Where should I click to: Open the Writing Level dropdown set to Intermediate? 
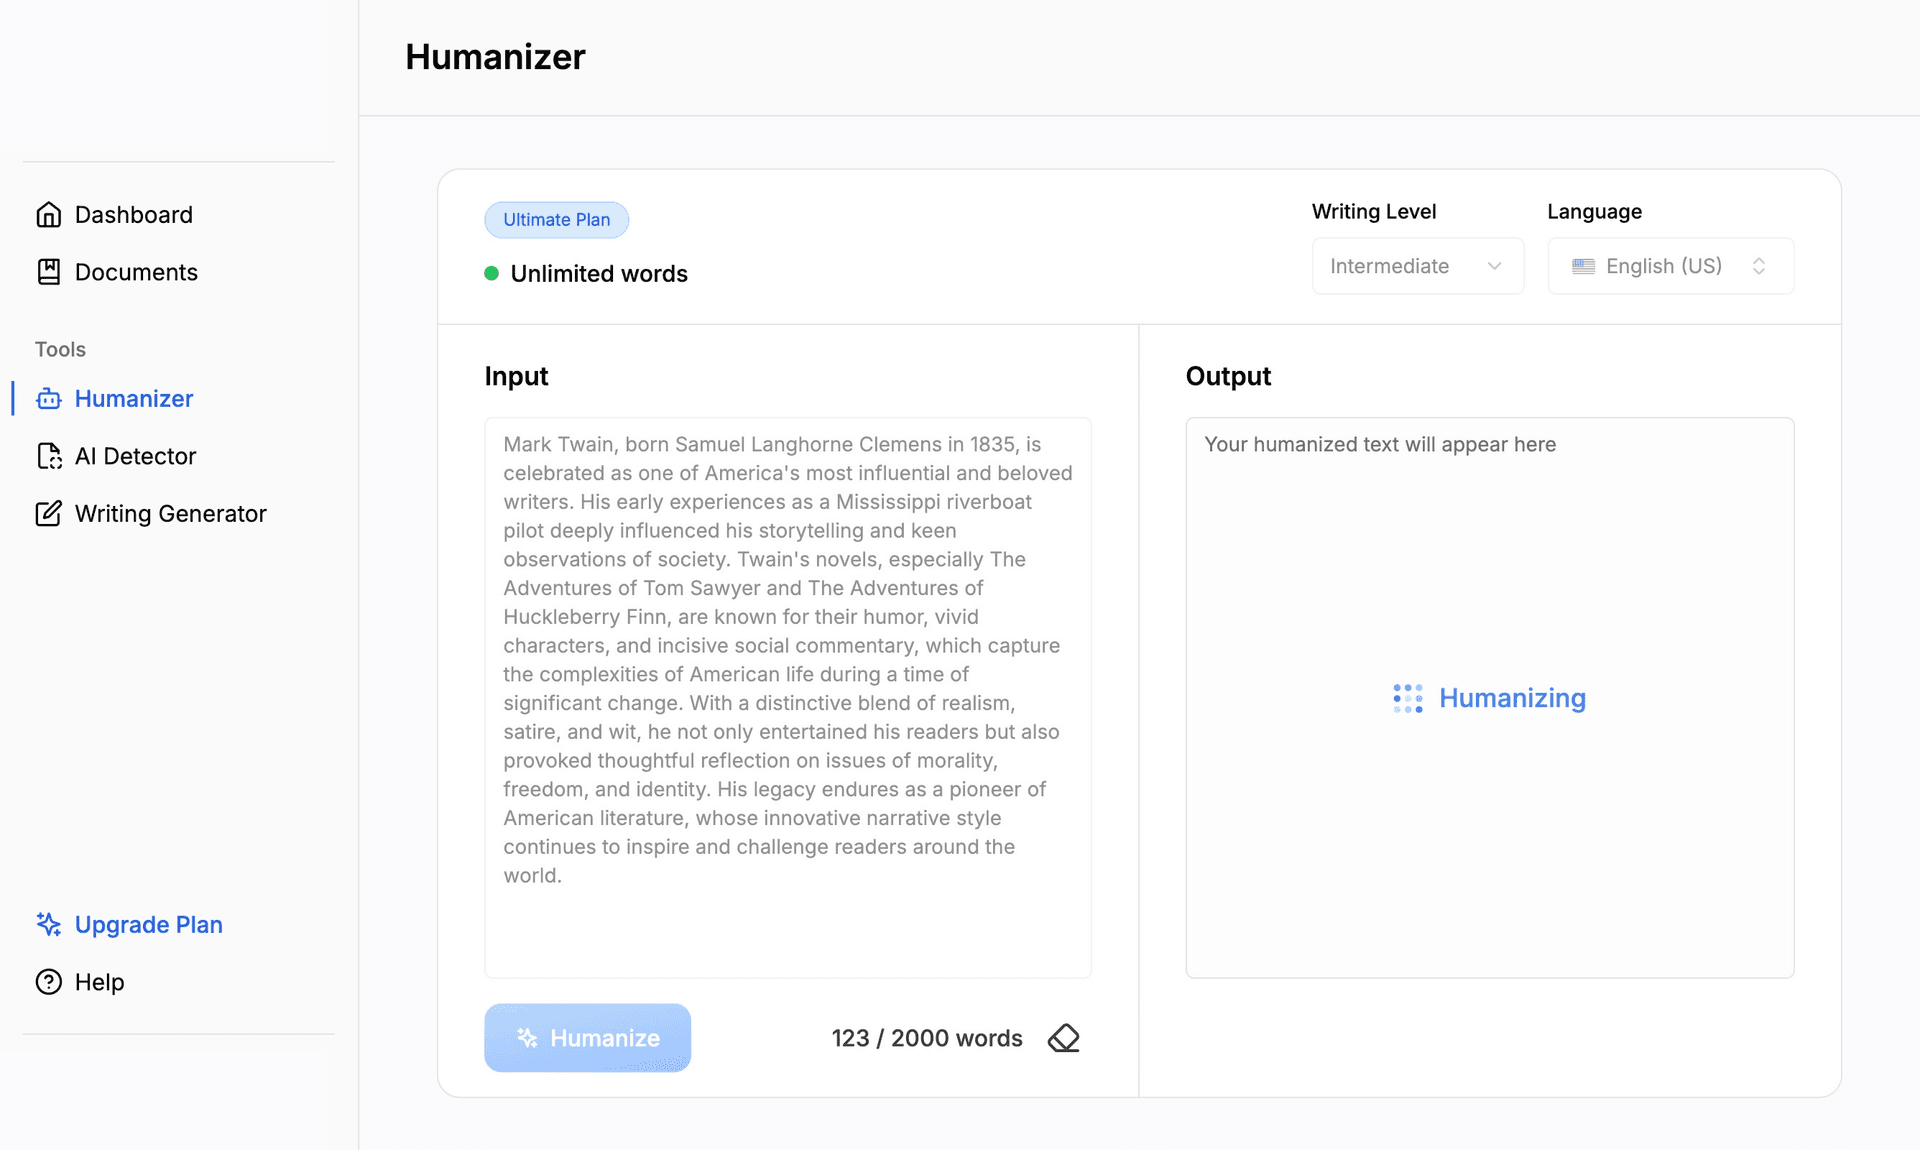point(1418,266)
